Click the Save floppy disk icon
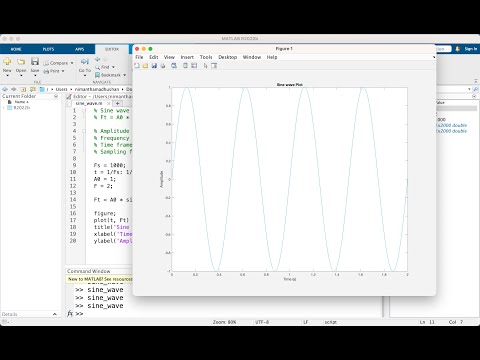Viewport: 480px width, 360px height. tap(35, 61)
